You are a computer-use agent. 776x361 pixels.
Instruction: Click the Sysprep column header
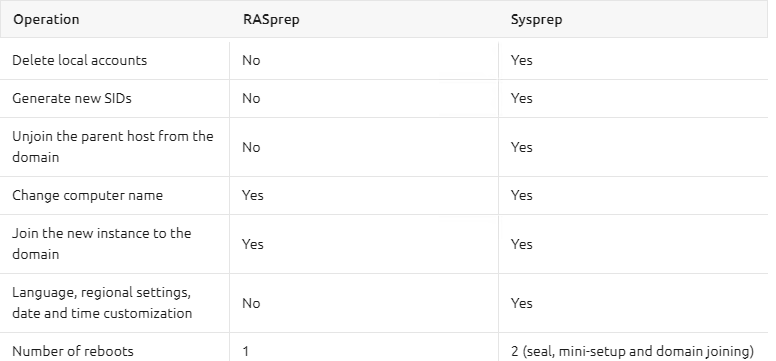click(536, 20)
